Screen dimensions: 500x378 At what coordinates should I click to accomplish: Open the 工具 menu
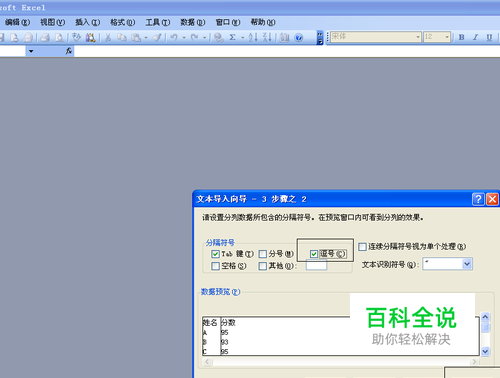tap(158, 22)
